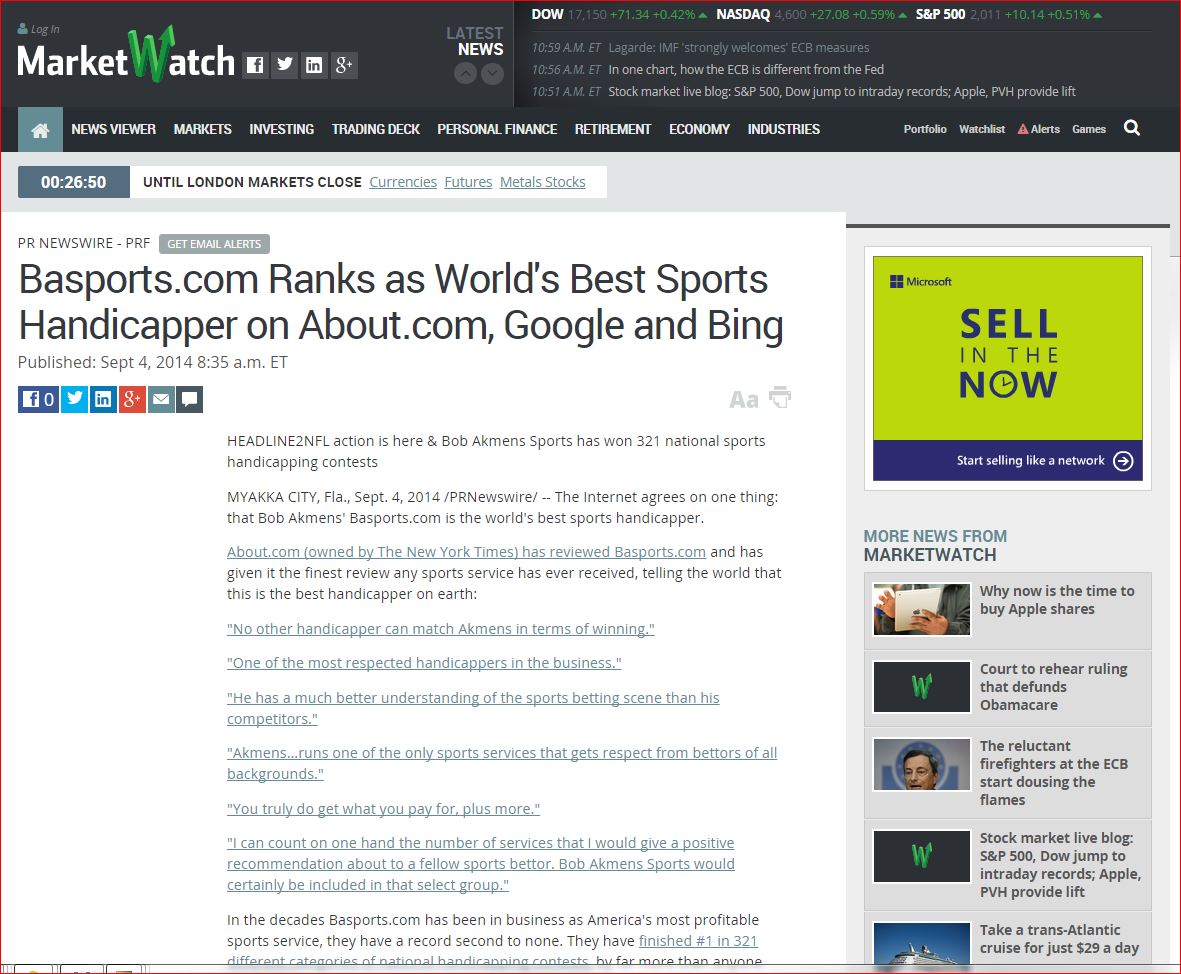
Task: Show previous latest news with up arrow
Action: click(465, 73)
